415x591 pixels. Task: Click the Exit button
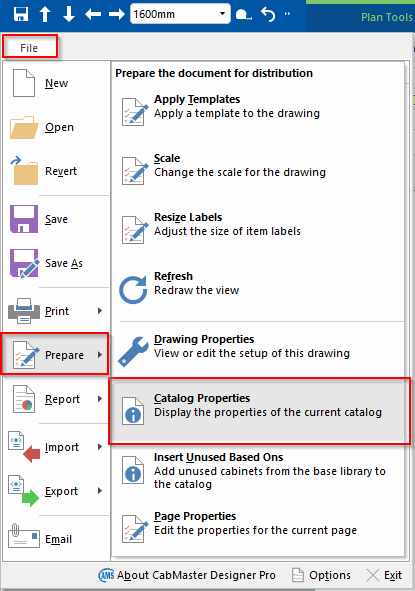384,575
